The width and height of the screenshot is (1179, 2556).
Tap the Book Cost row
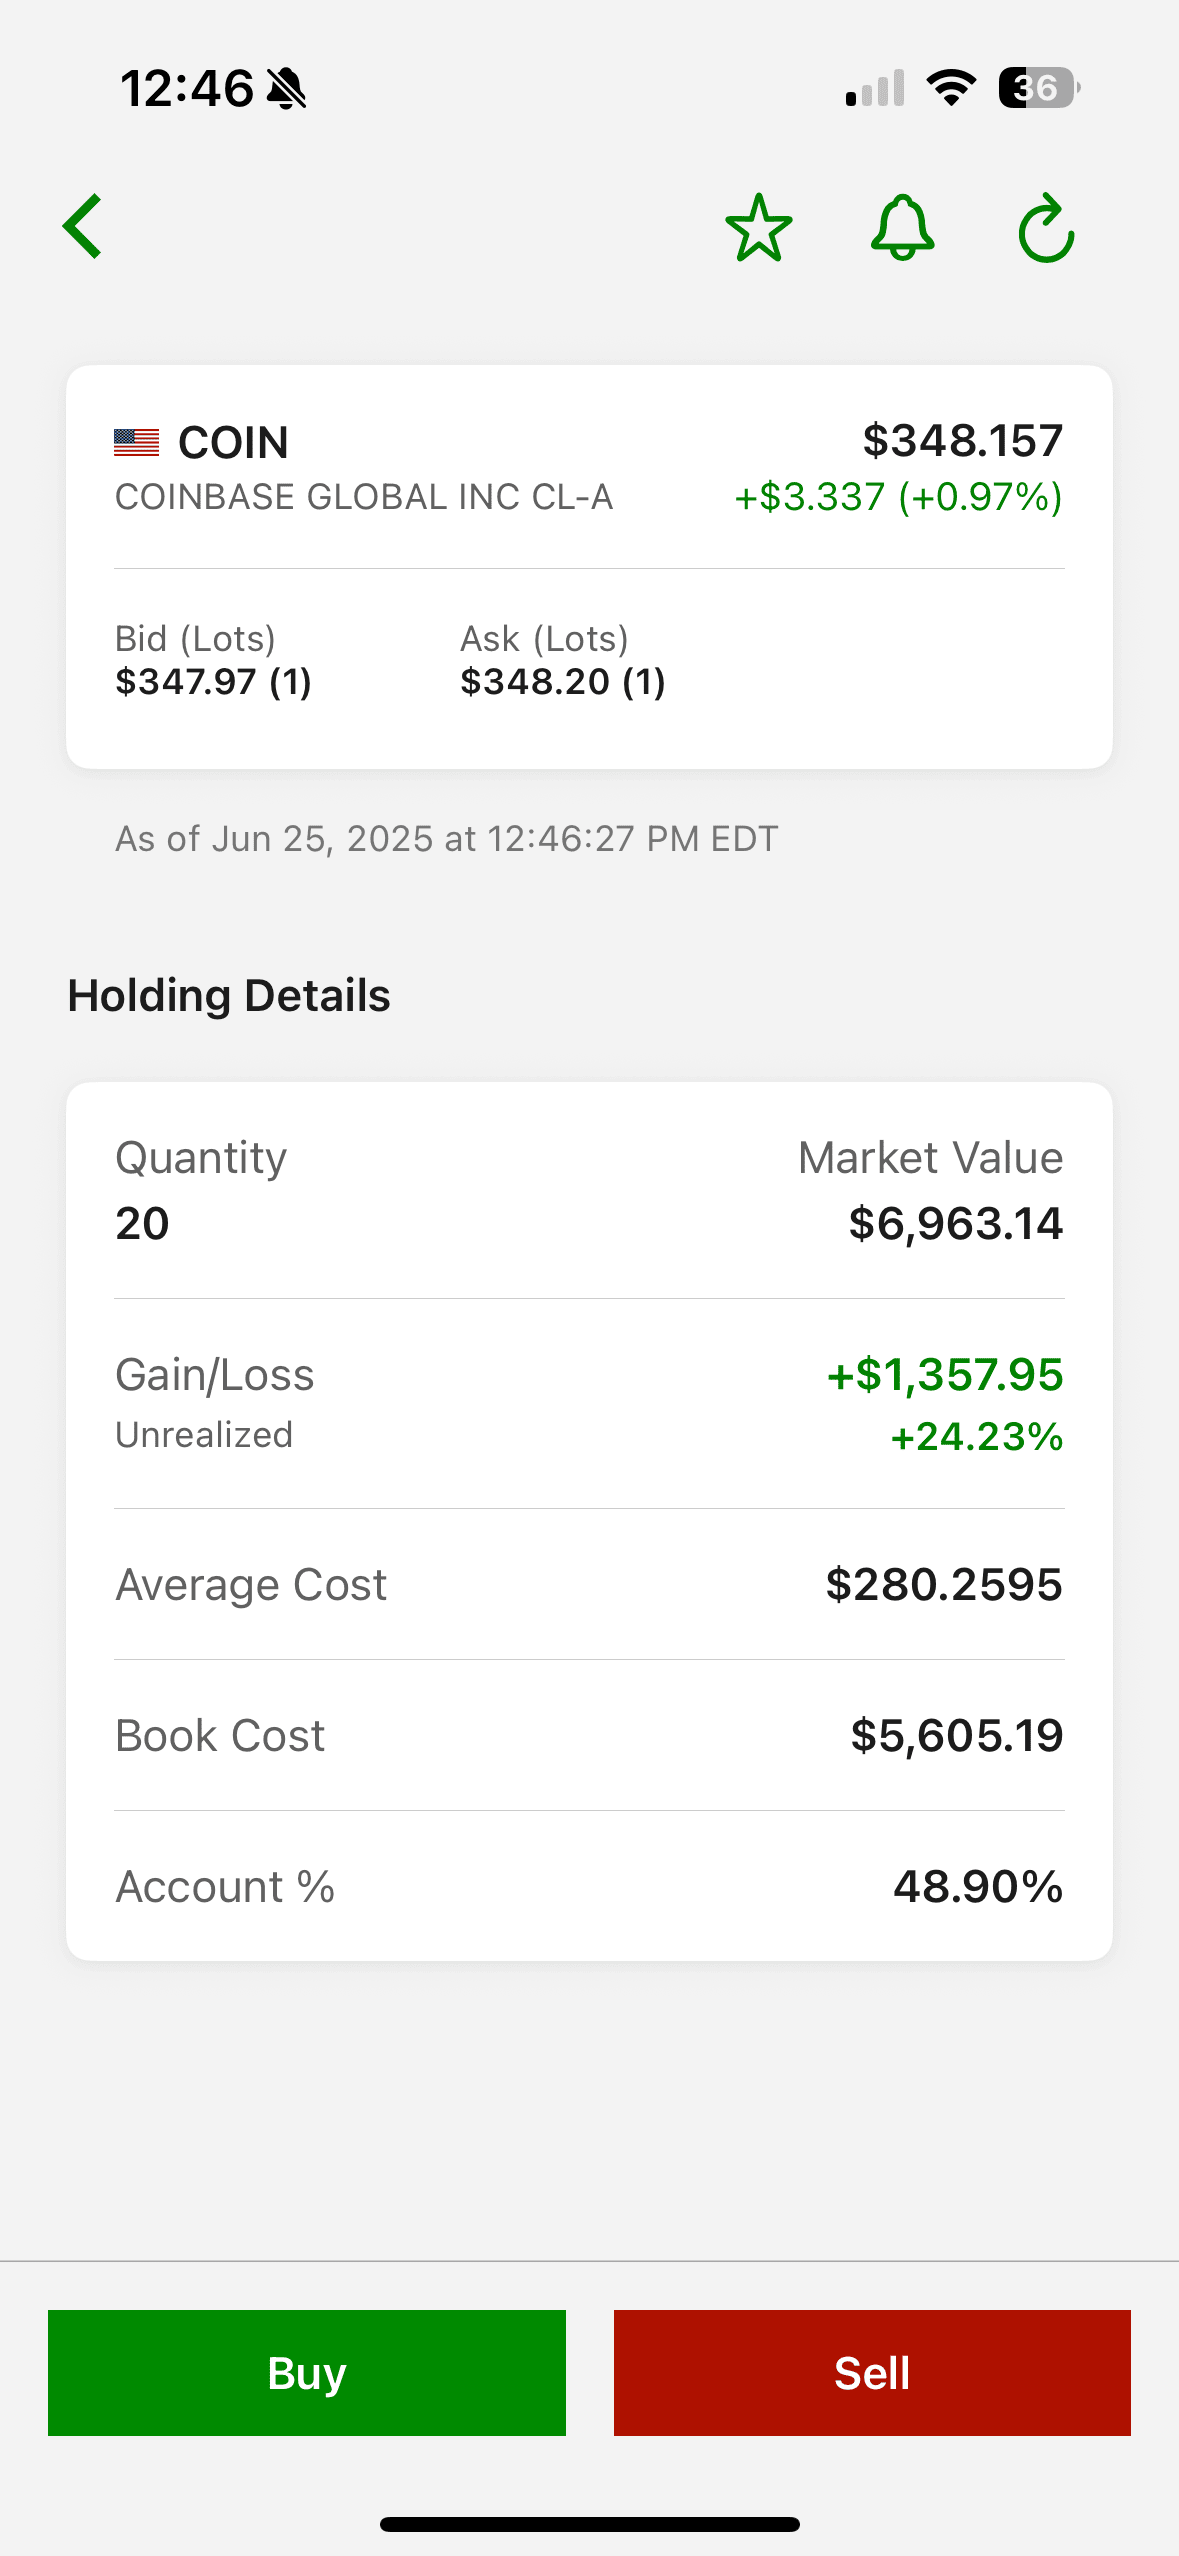[x=589, y=1735]
